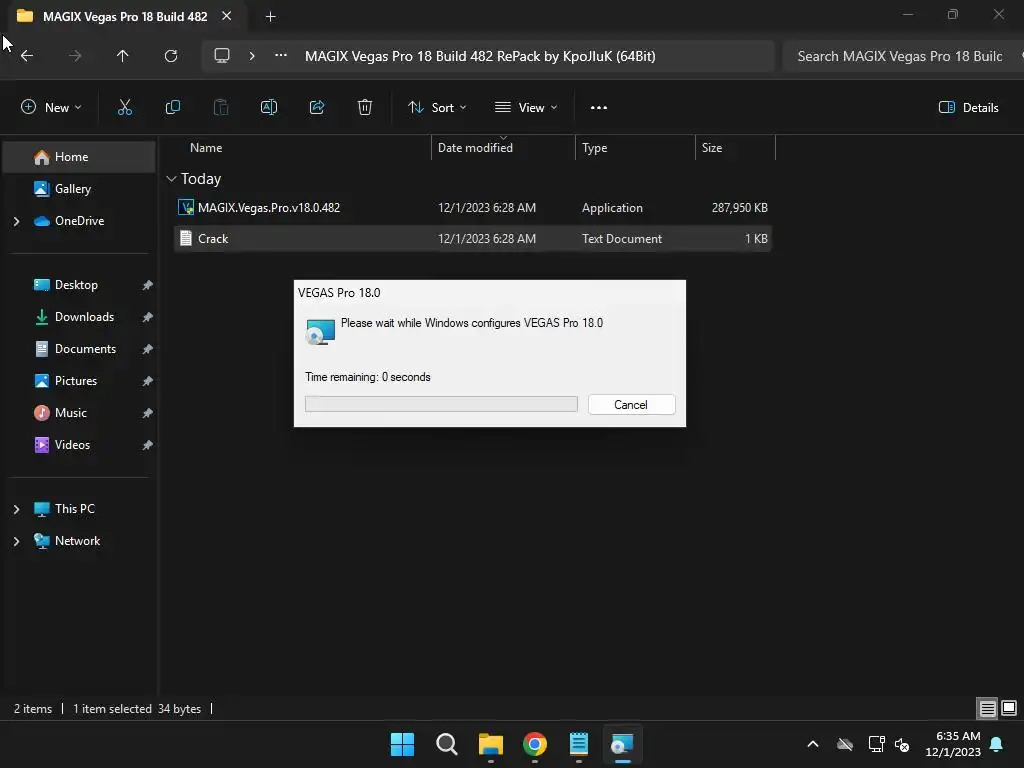Viewport: 1024px width, 768px height.
Task: Refresh the current folder
Action: (171, 56)
